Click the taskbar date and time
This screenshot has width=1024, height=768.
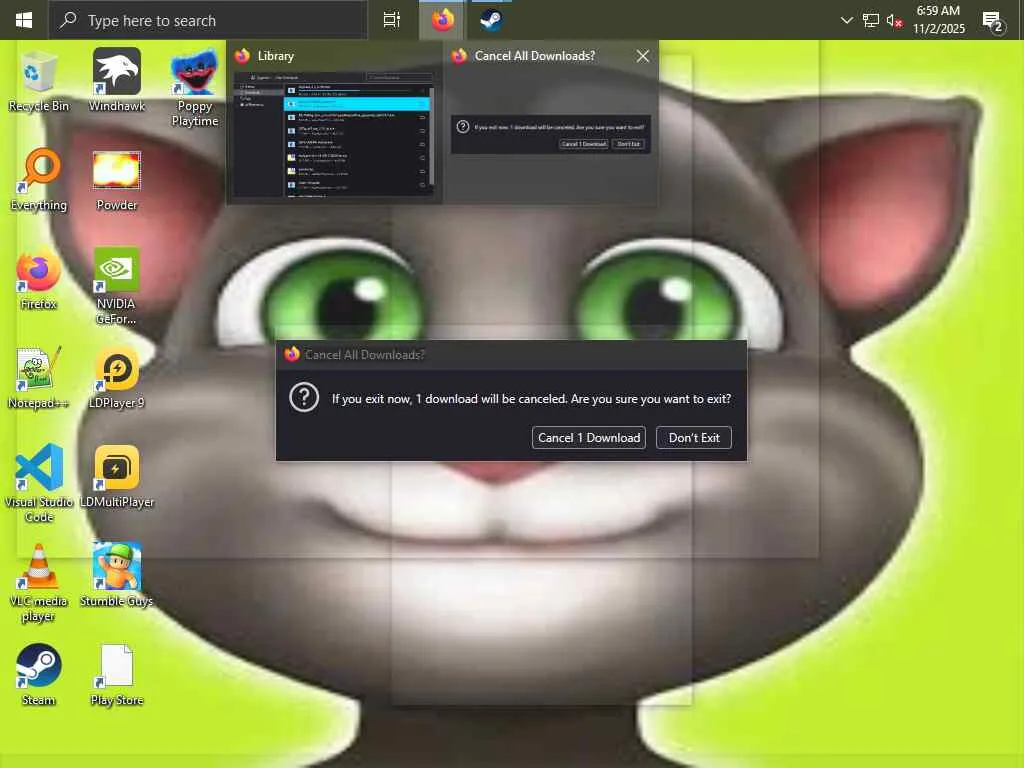pos(938,20)
